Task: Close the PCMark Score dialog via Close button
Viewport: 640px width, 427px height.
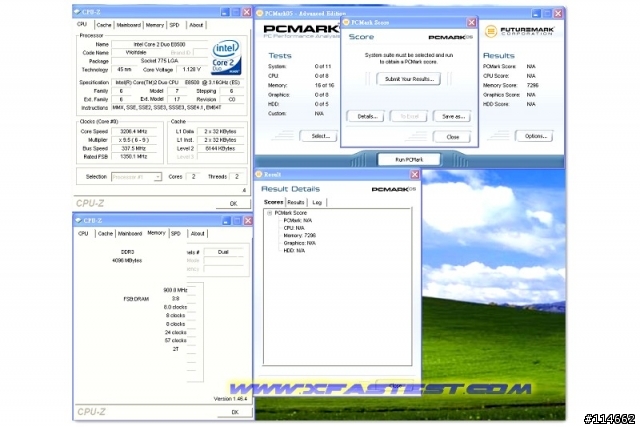Action: point(452,137)
